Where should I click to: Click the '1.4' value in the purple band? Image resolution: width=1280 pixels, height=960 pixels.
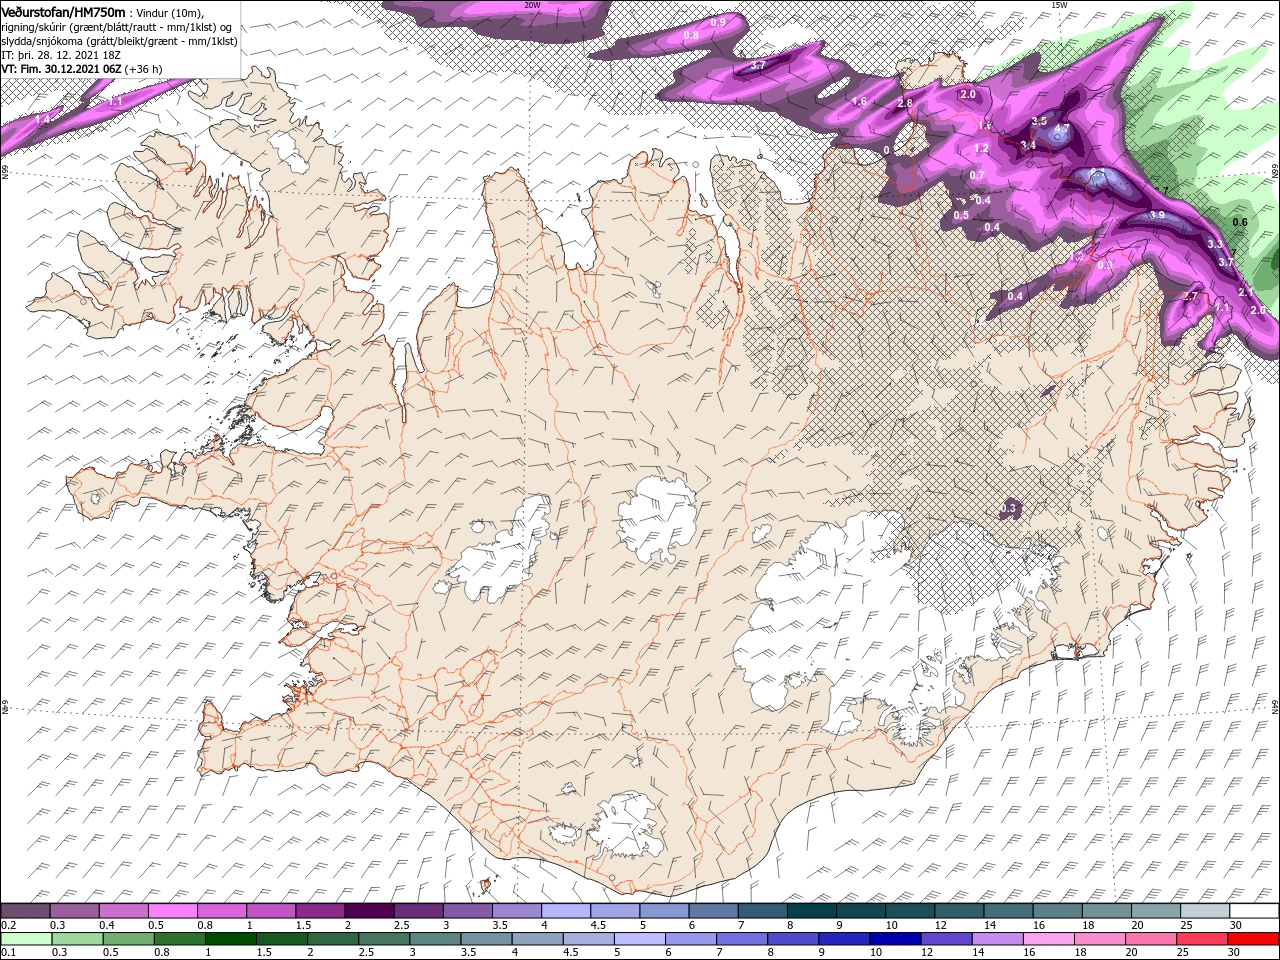(x=43, y=119)
